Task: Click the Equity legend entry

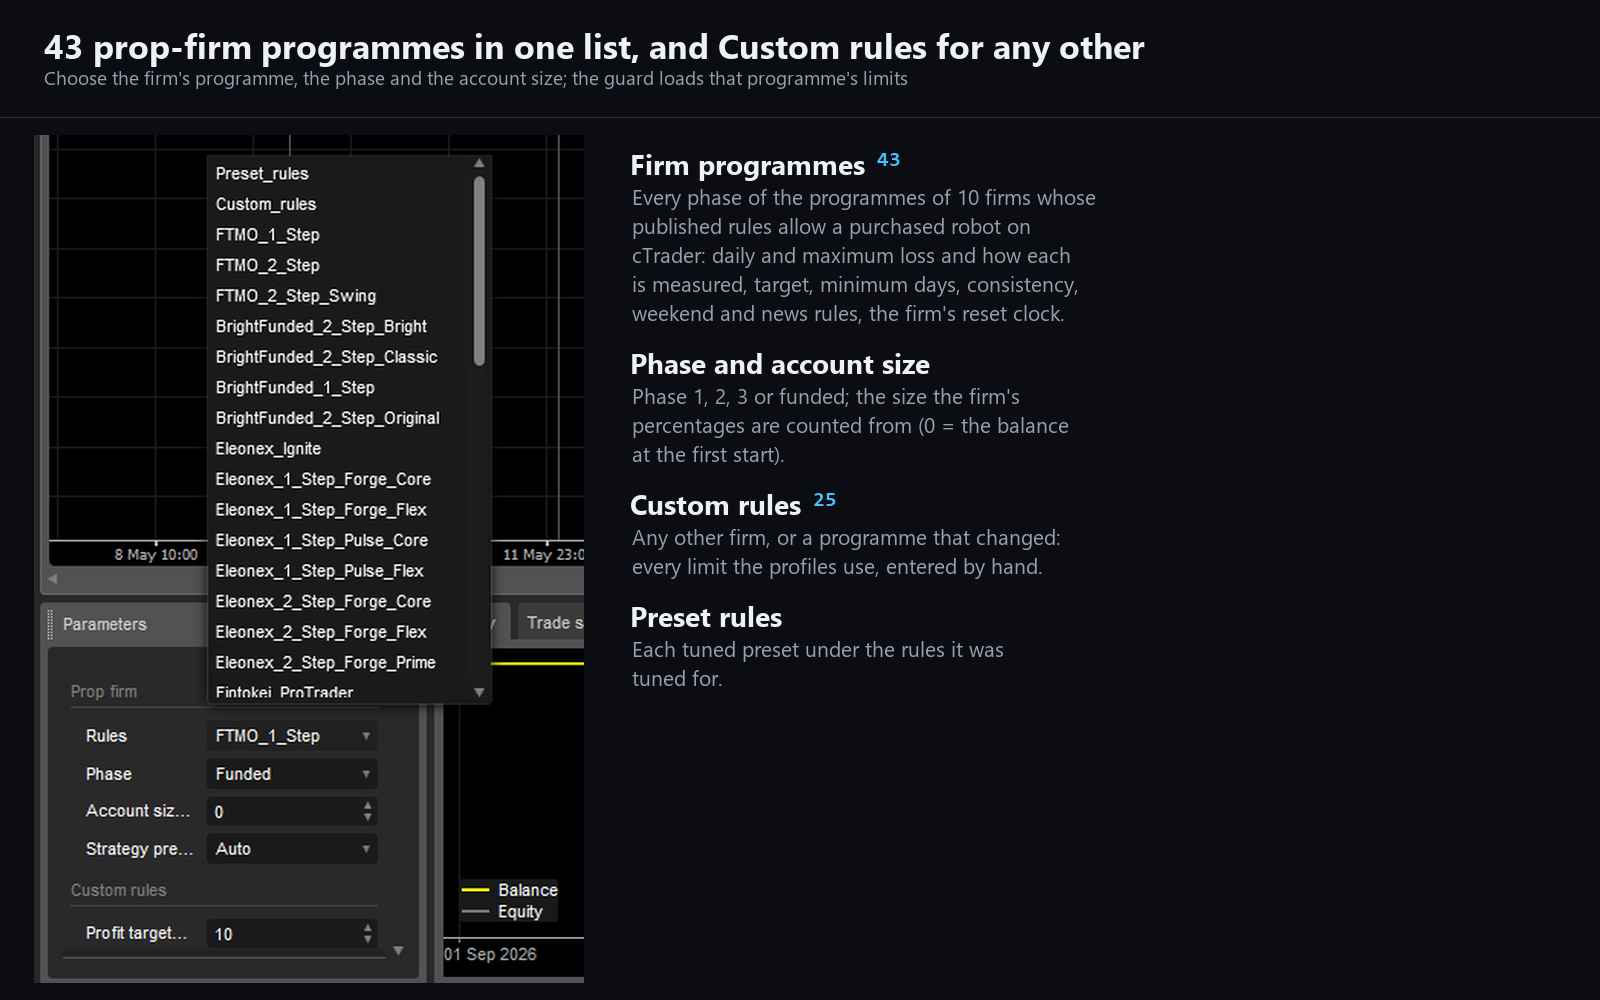Action: pyautogui.click(x=502, y=912)
